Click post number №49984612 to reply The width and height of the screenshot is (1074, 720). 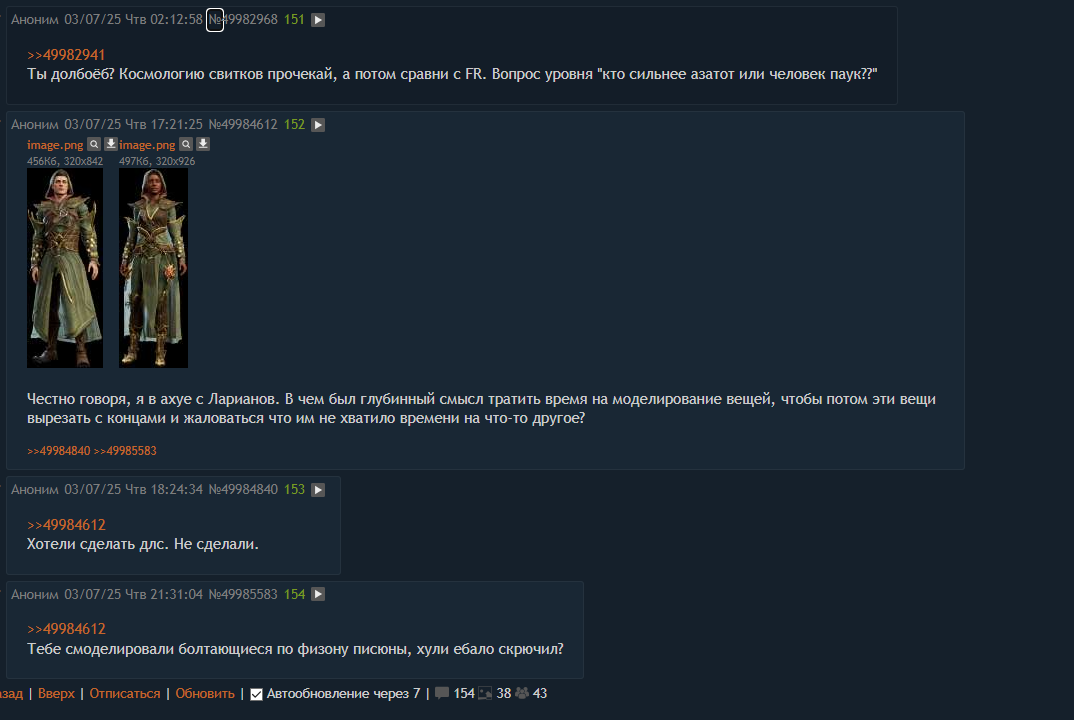(x=243, y=125)
